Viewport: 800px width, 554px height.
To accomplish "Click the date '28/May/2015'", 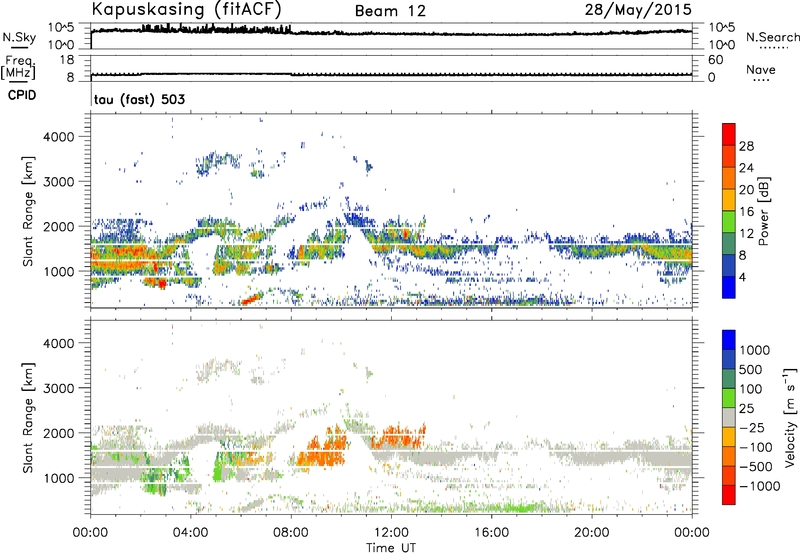I will (638, 10).
